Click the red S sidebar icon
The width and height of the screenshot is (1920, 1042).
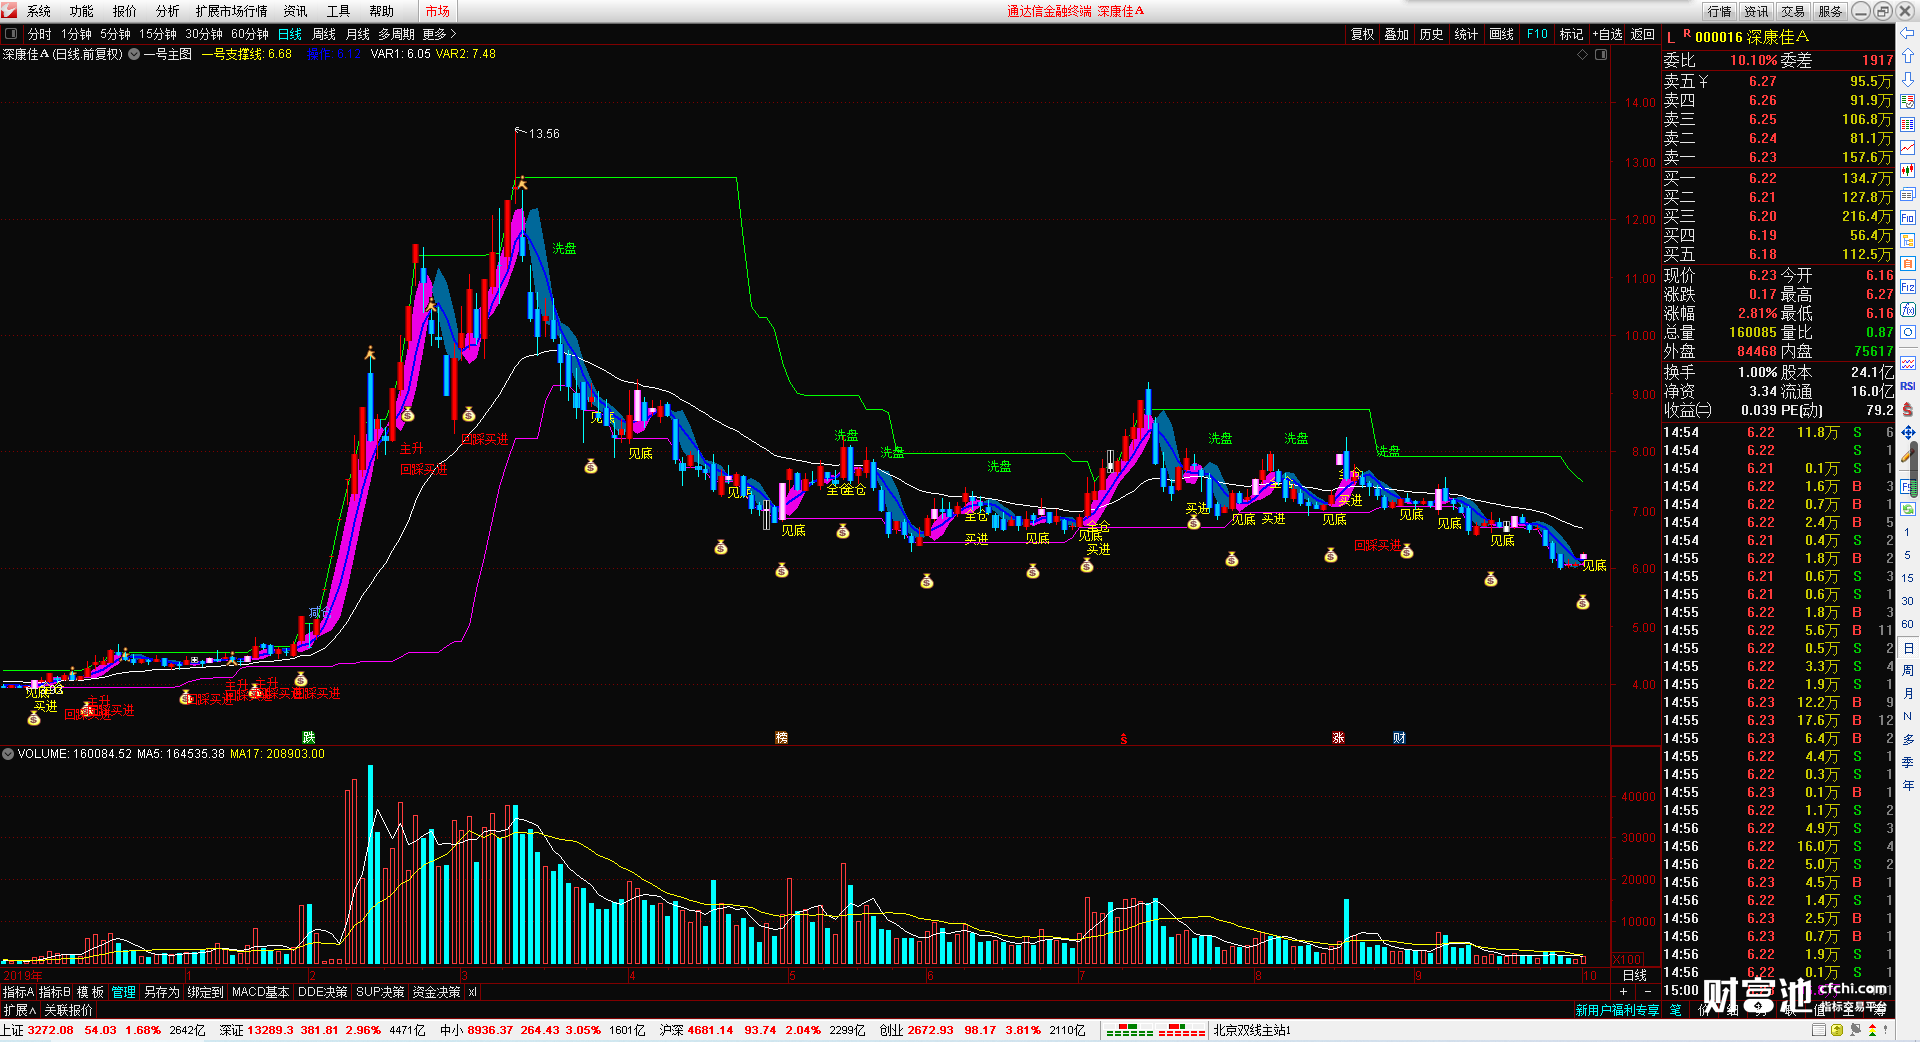1908,409
